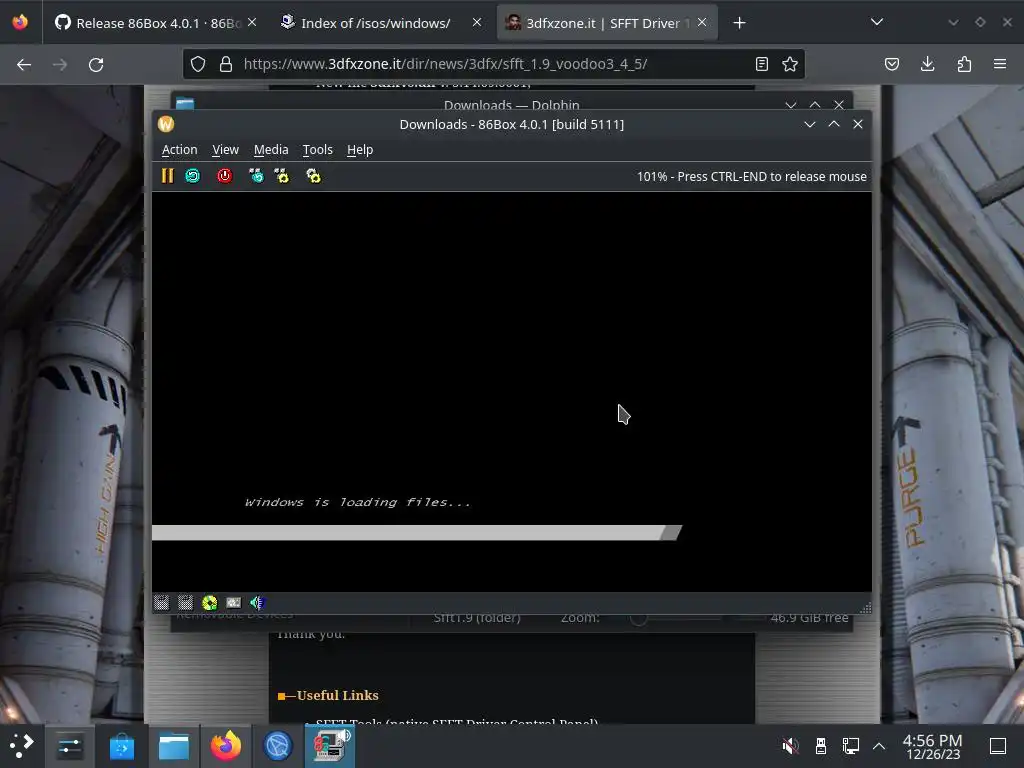Open System Settings from the taskbar
The width and height of the screenshot is (1024, 768).
tap(69, 746)
